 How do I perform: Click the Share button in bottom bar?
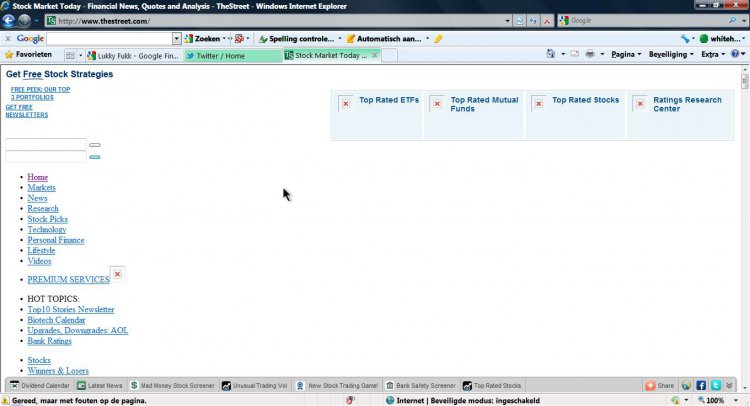(x=660, y=385)
